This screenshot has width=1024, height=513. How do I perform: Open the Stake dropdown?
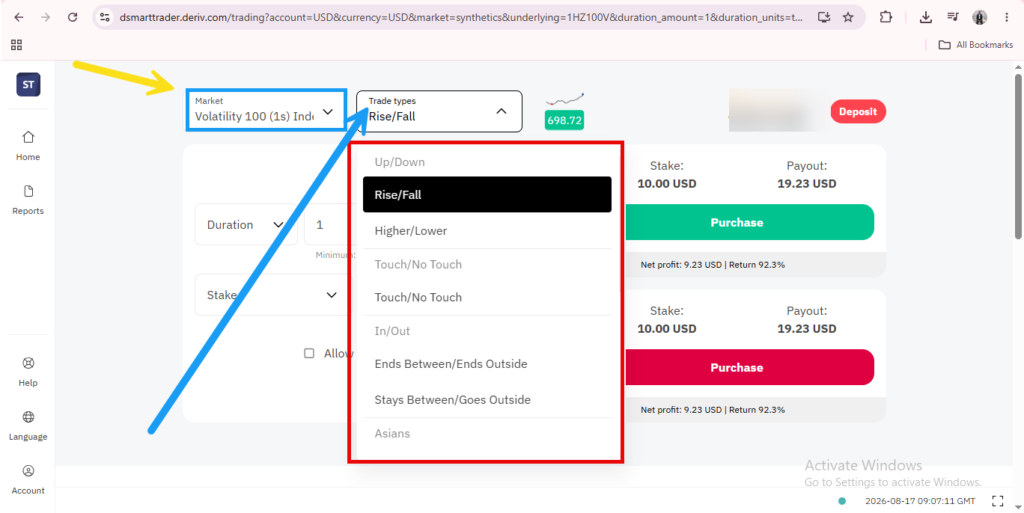pyautogui.click(x=270, y=295)
